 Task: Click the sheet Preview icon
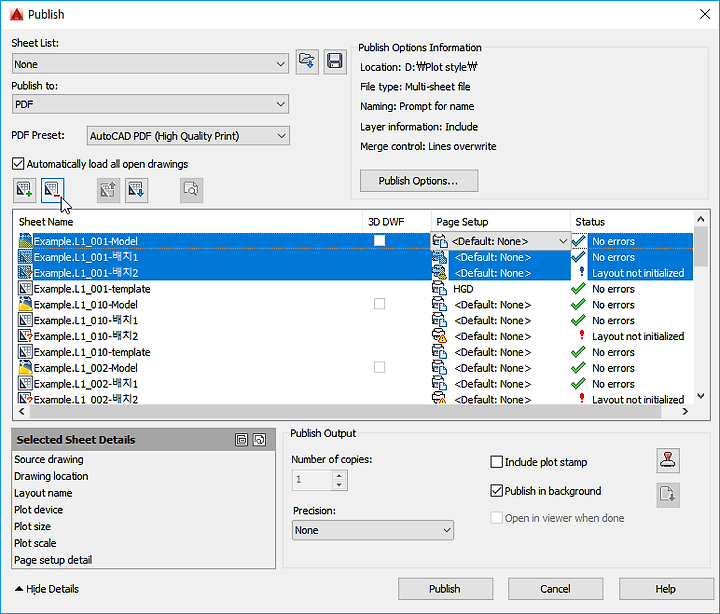point(191,190)
